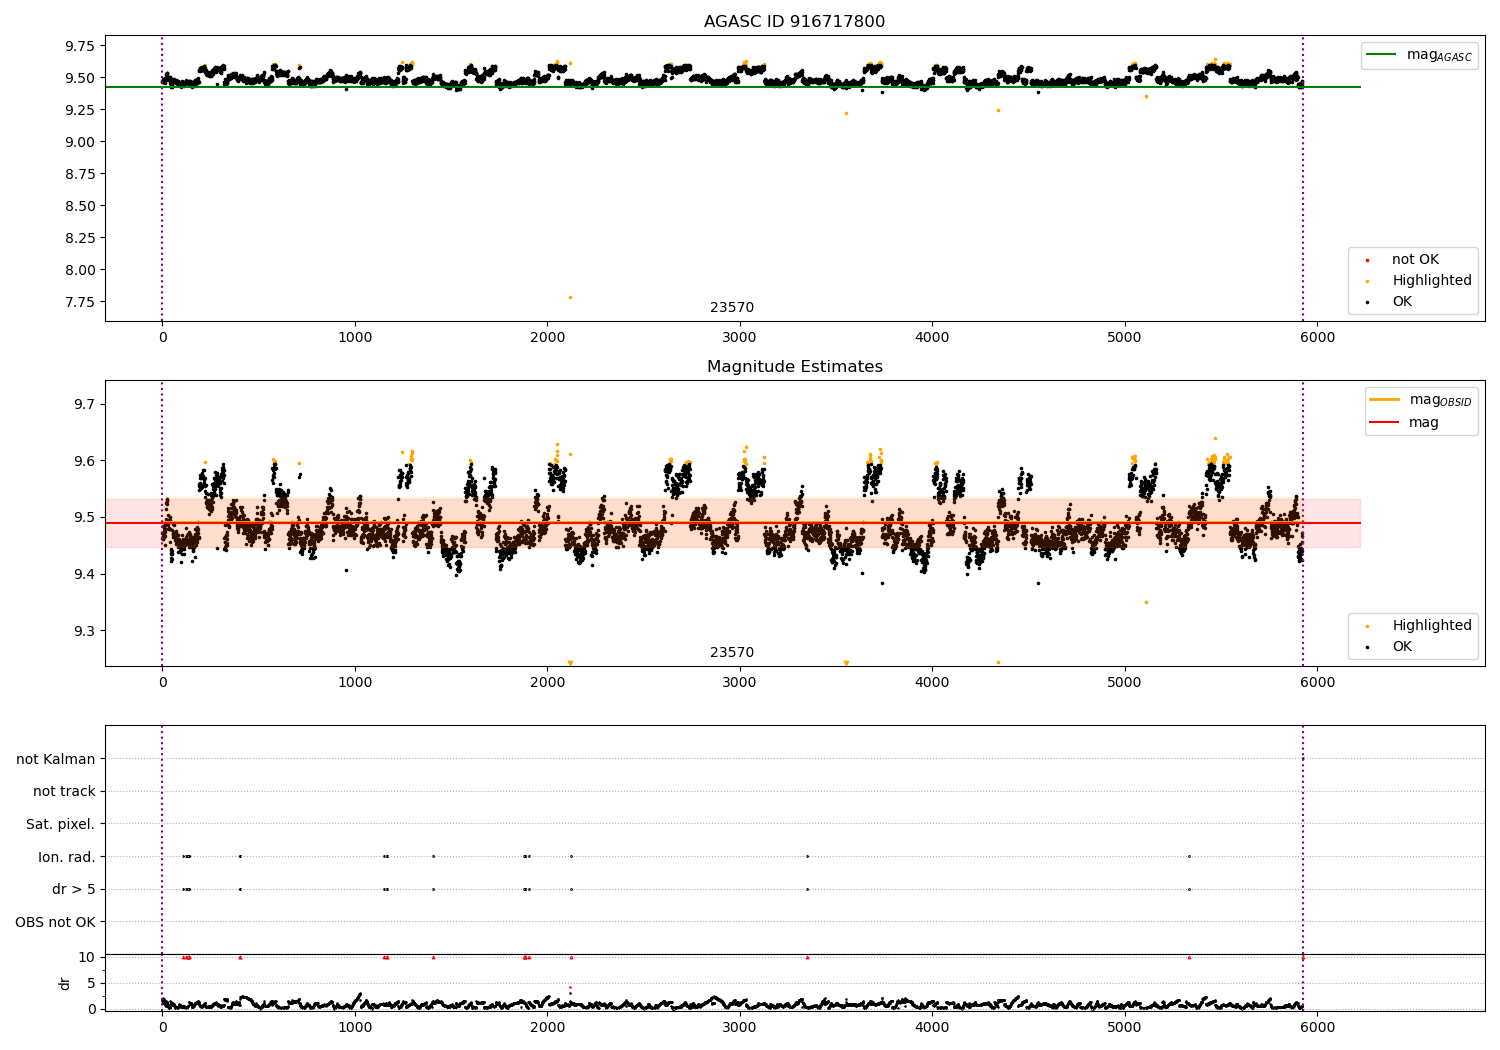This screenshot has height=1050, width=1500.
Task: Click the Magnitude Estimates subplot title
Action: point(794,367)
